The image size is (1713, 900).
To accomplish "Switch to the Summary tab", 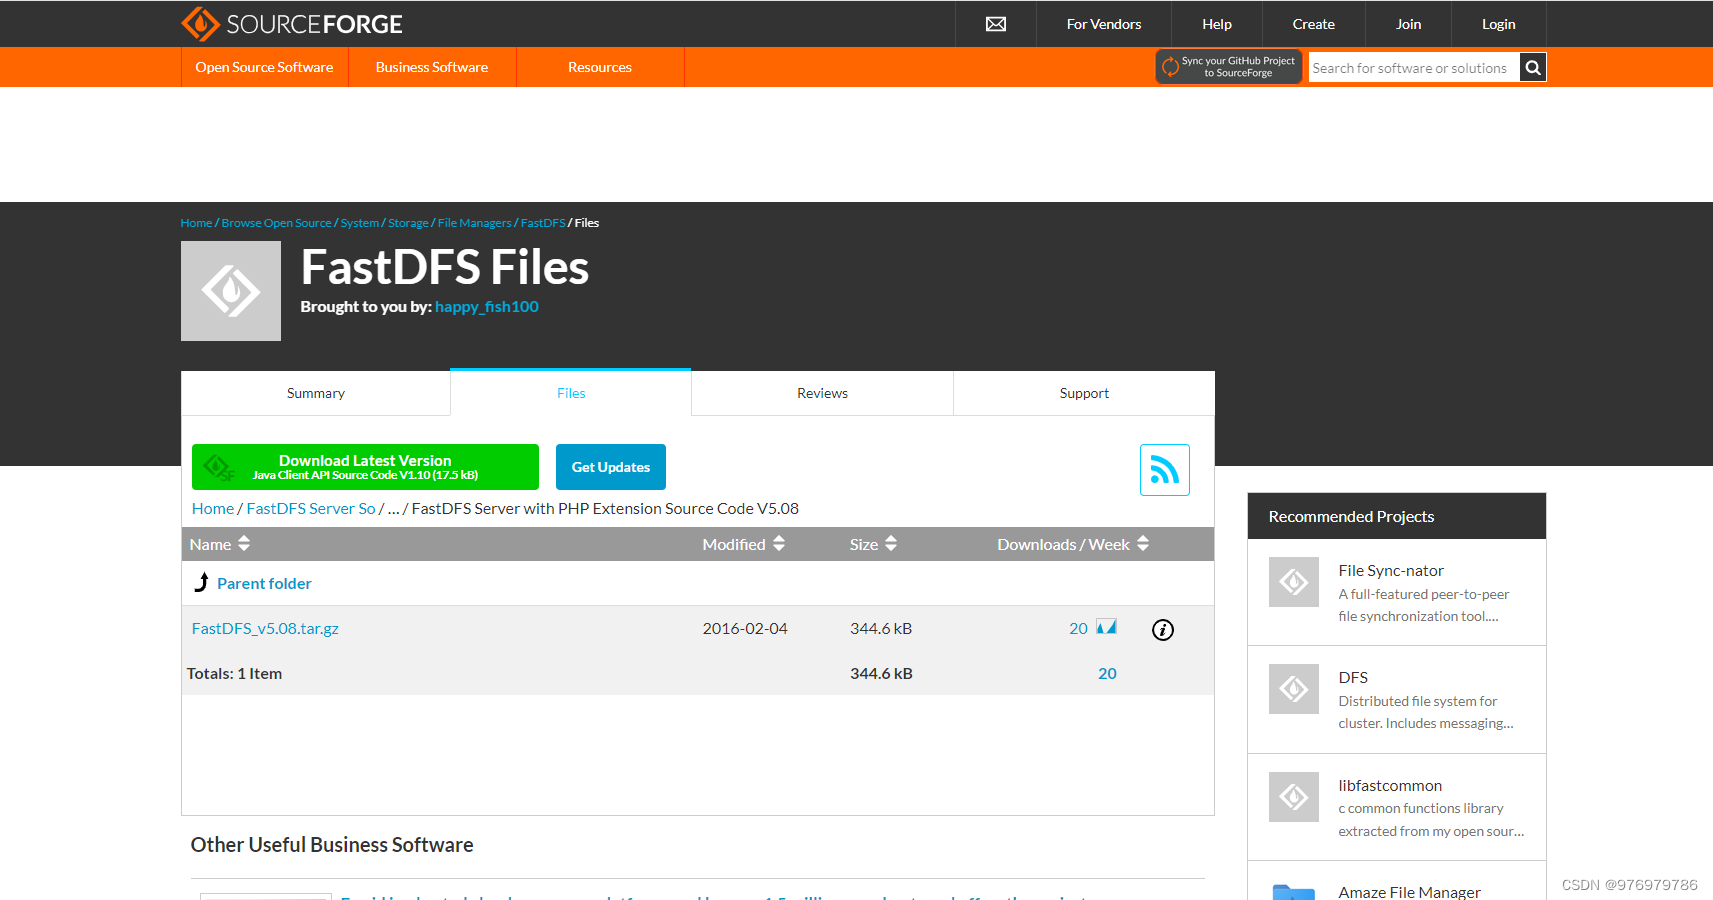I will click(x=316, y=393).
